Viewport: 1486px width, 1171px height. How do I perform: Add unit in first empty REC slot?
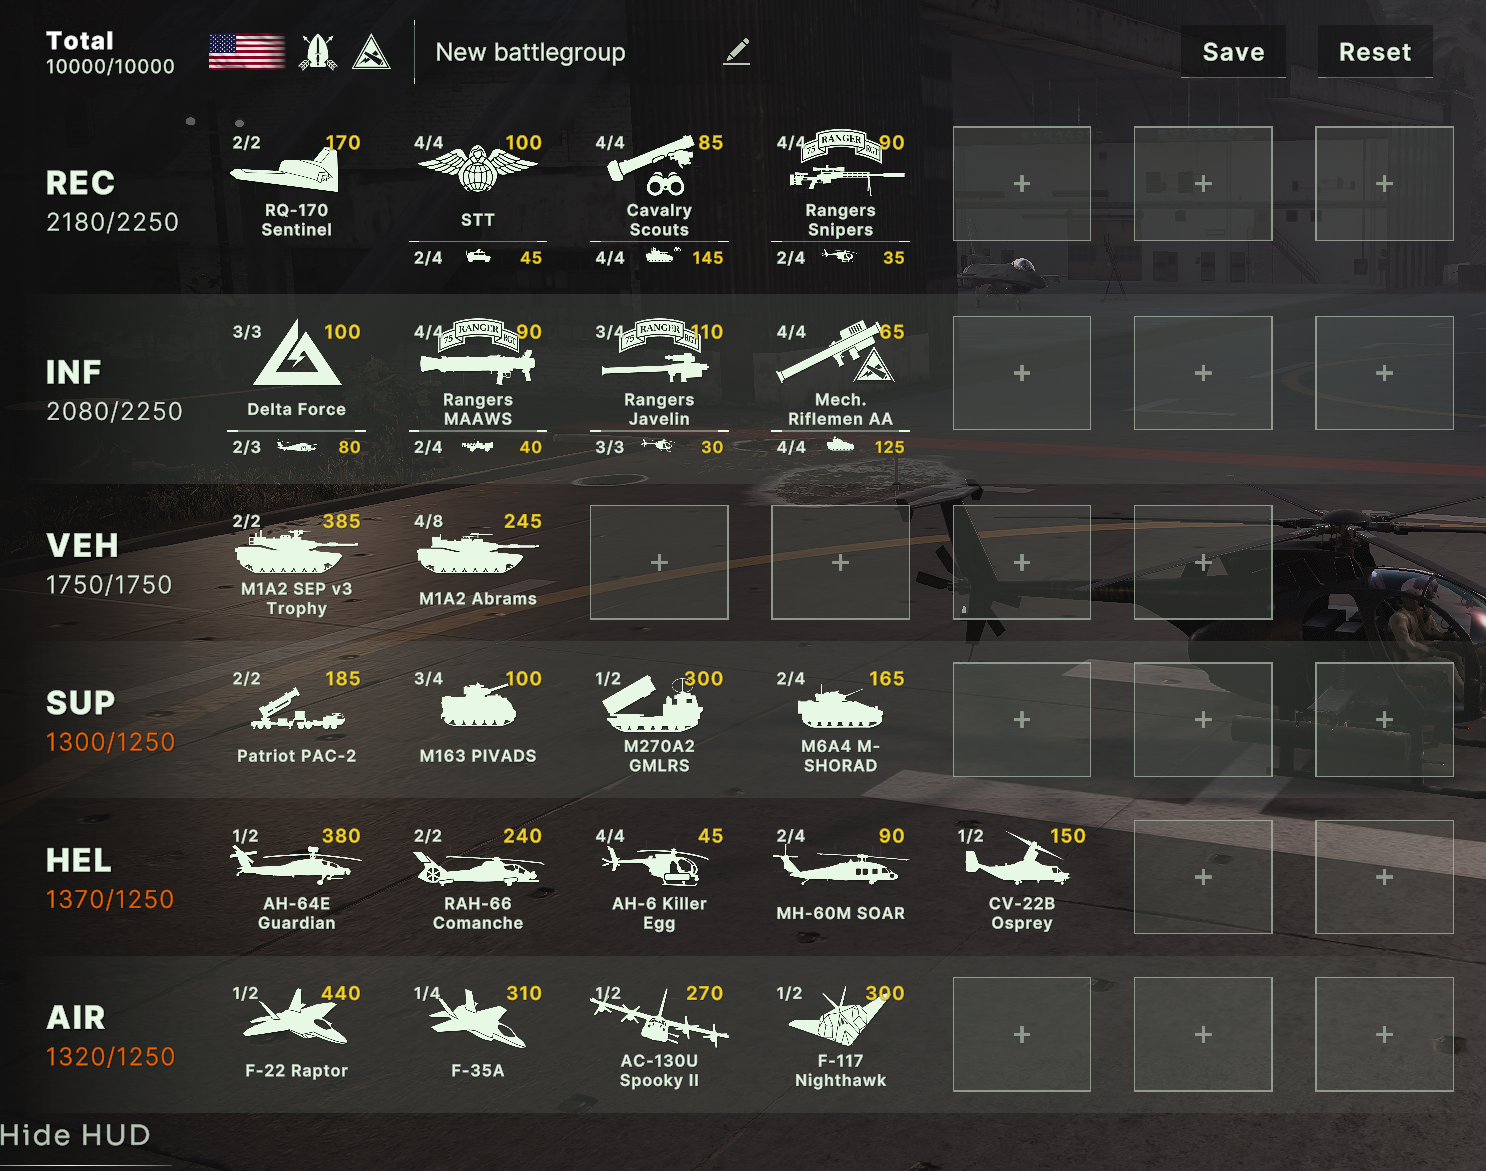click(x=1022, y=184)
